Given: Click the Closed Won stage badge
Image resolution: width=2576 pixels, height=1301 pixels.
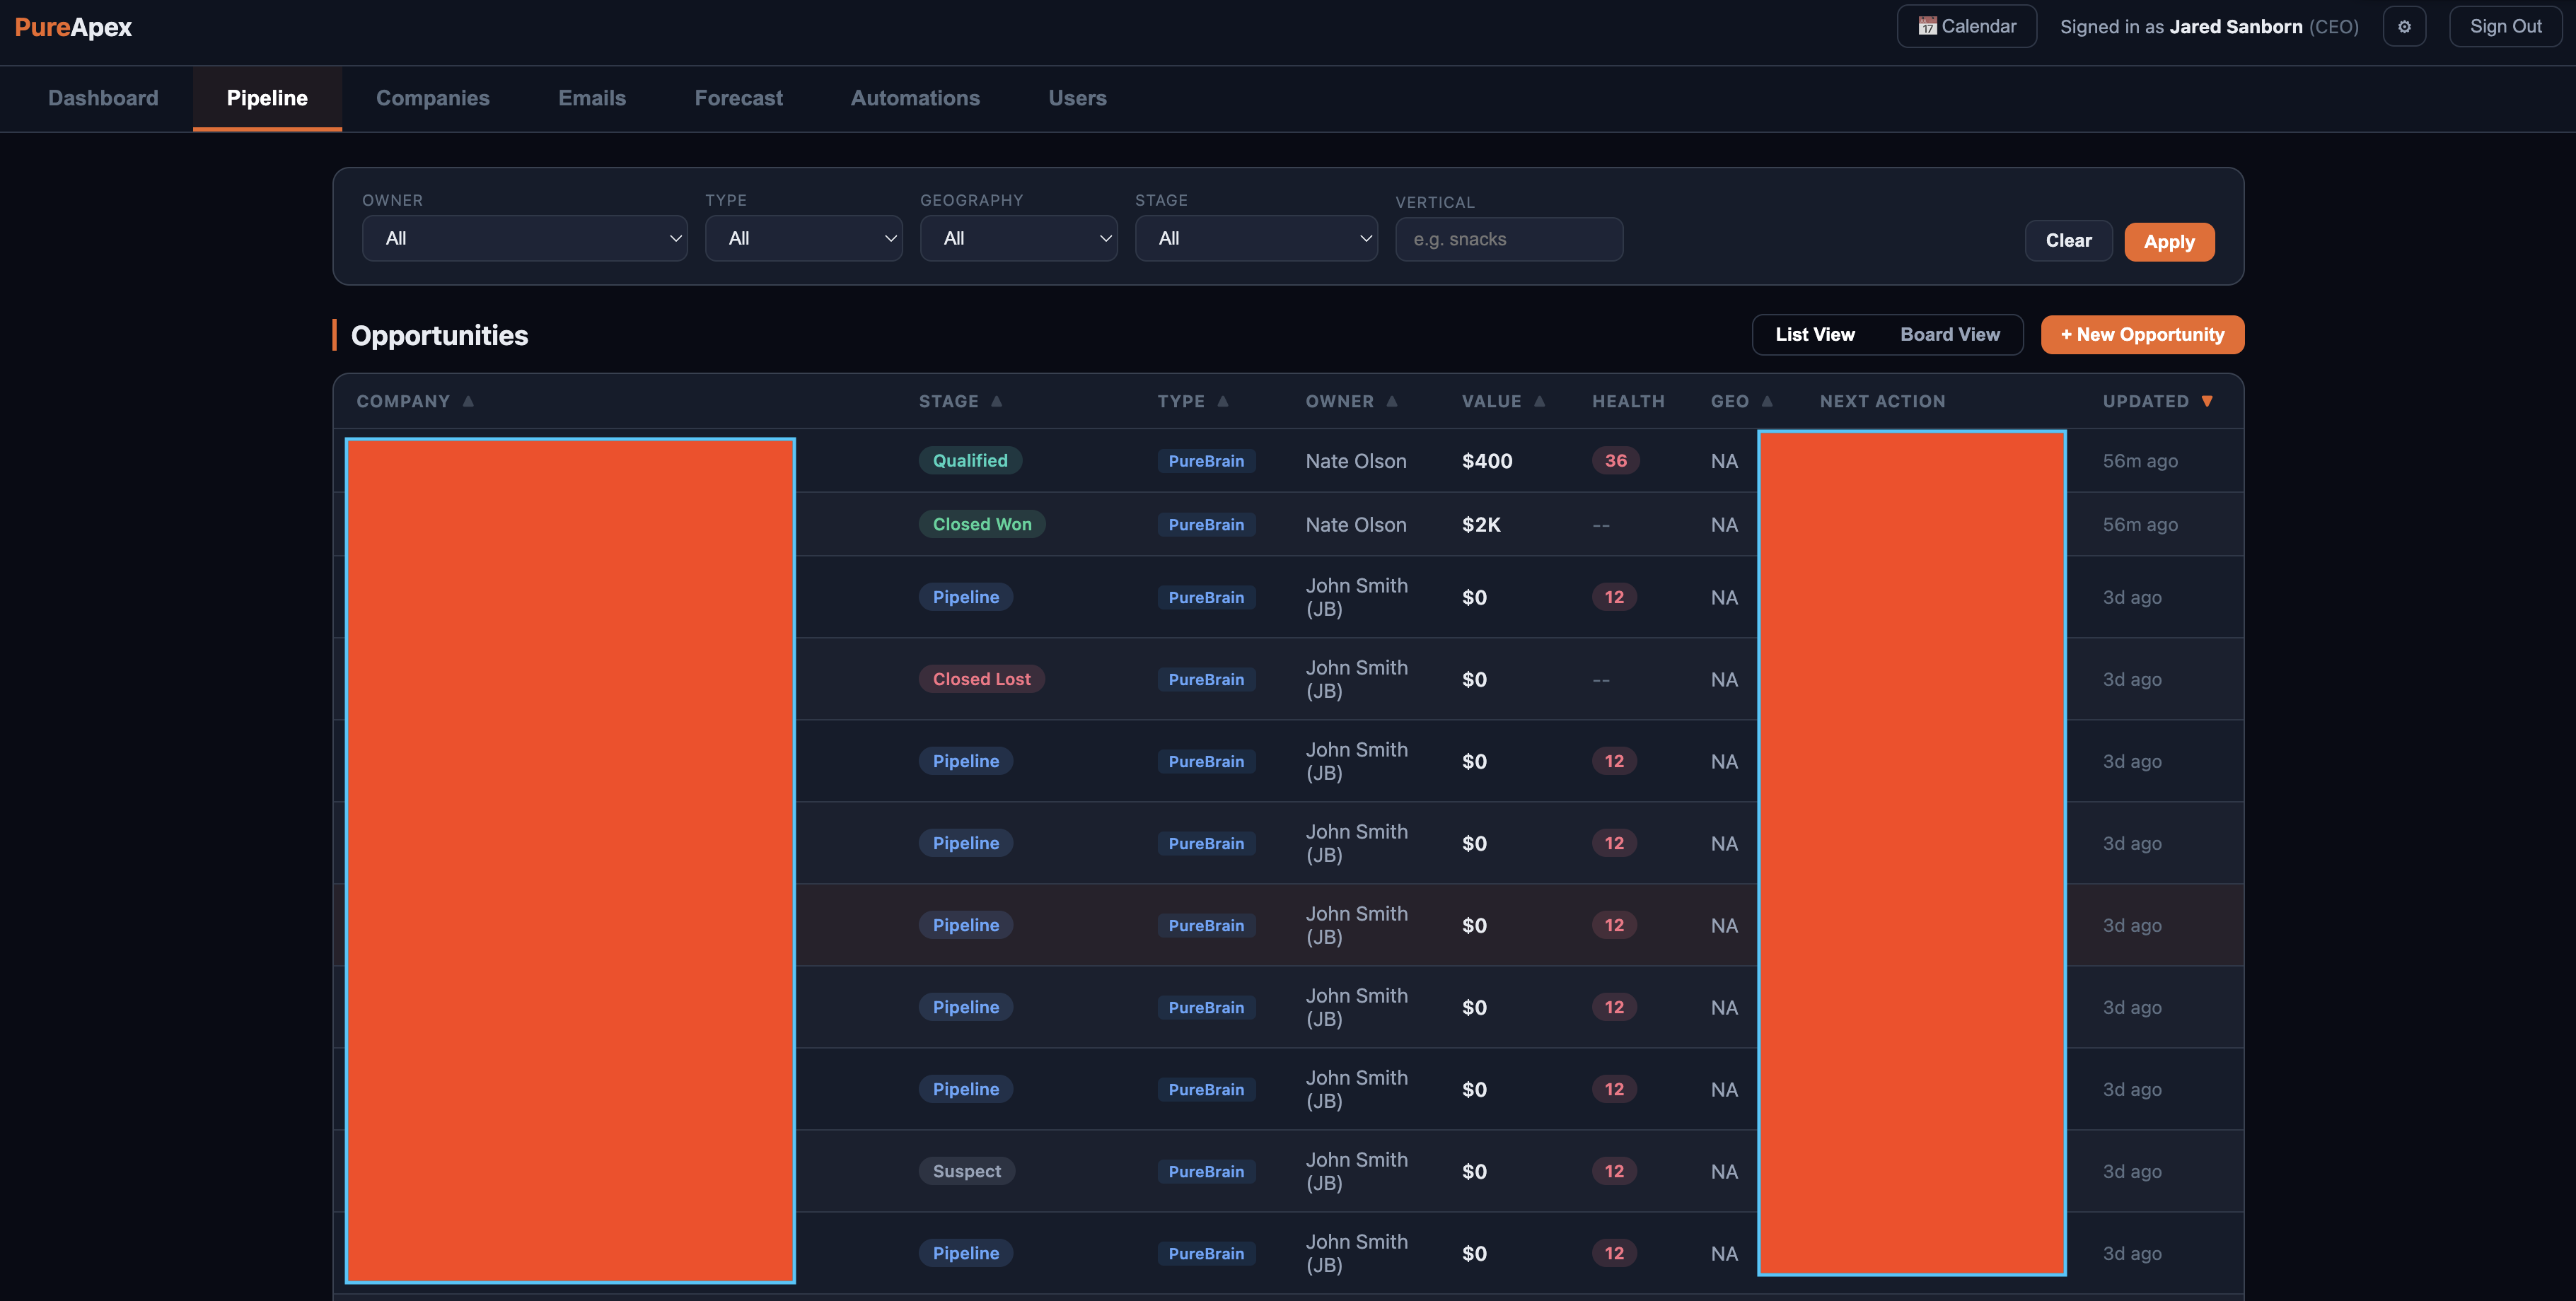Looking at the screenshot, I should (982, 524).
